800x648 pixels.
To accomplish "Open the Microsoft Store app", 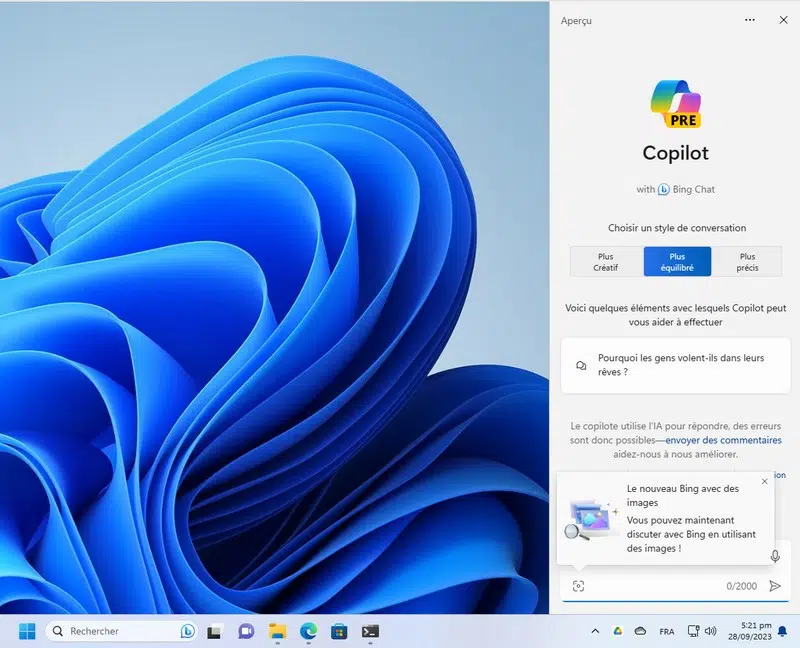I will (338, 631).
